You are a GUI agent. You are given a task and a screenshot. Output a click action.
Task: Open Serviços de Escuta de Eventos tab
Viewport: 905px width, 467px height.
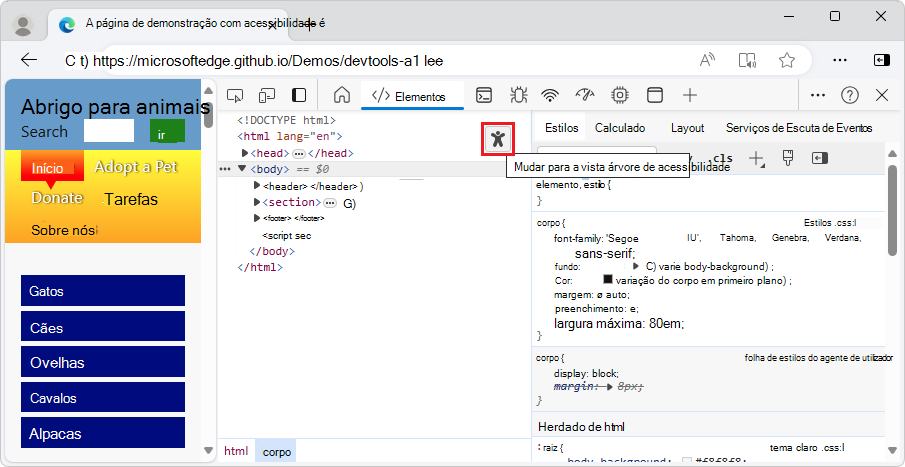799,128
